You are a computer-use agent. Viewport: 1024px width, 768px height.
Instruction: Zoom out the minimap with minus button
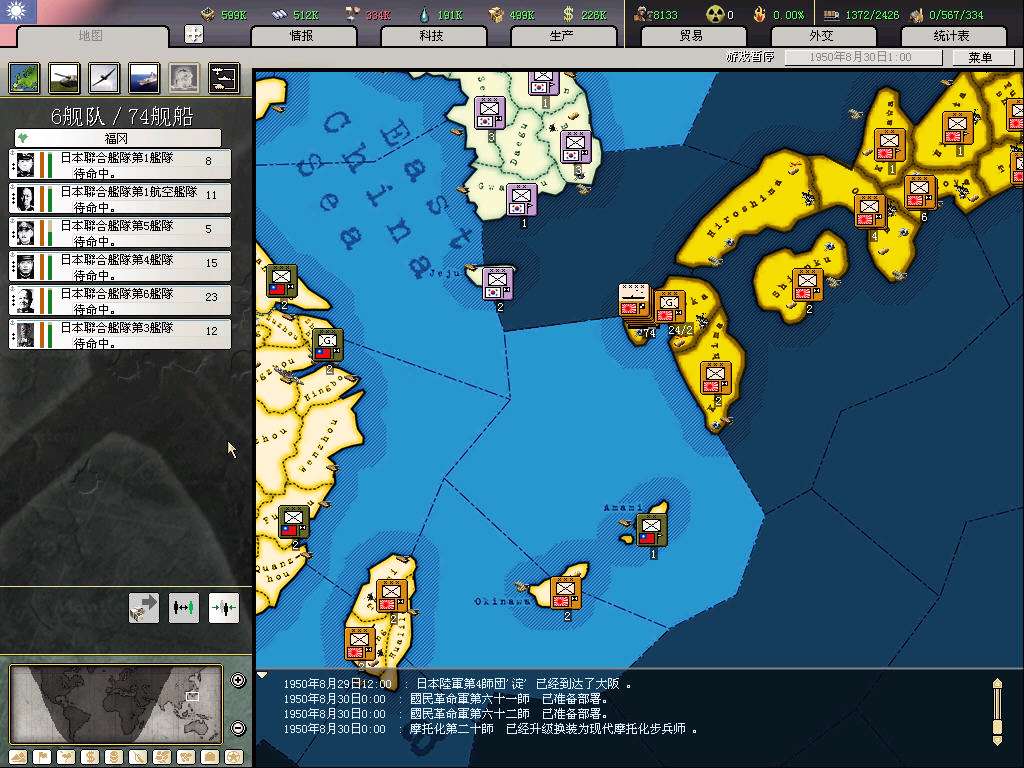238,728
